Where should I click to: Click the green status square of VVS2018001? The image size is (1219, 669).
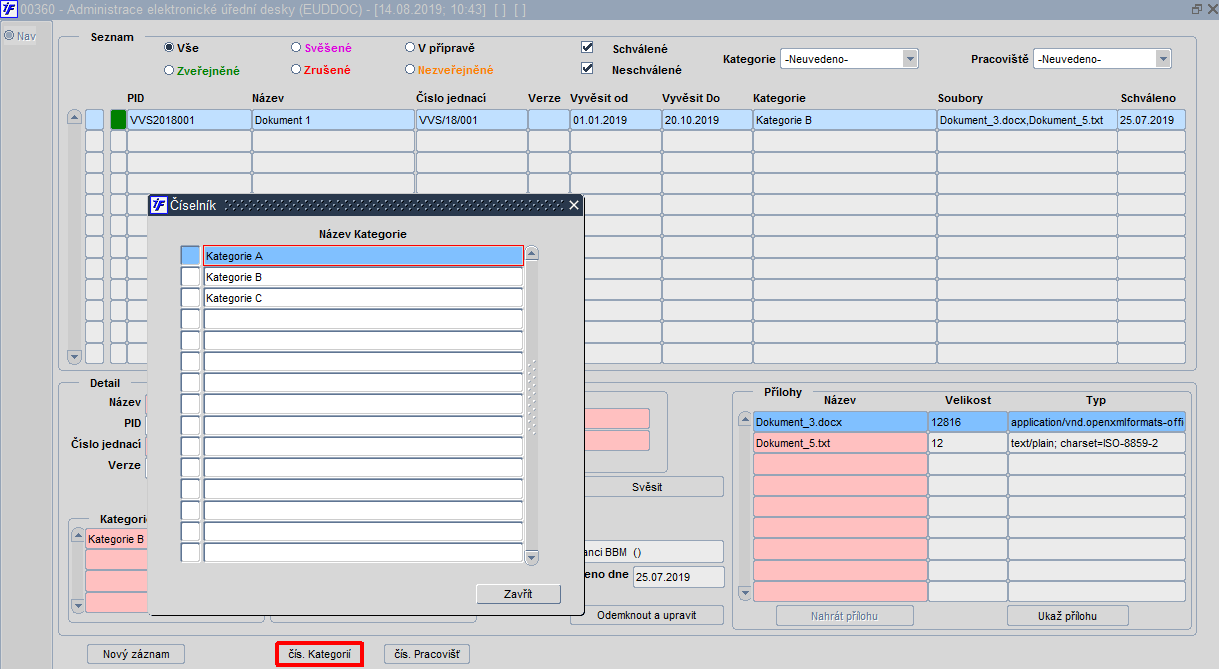click(118, 120)
